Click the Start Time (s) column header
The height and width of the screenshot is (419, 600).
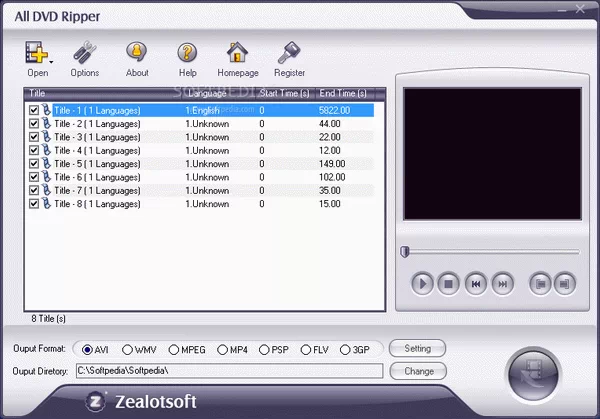[x=285, y=94]
